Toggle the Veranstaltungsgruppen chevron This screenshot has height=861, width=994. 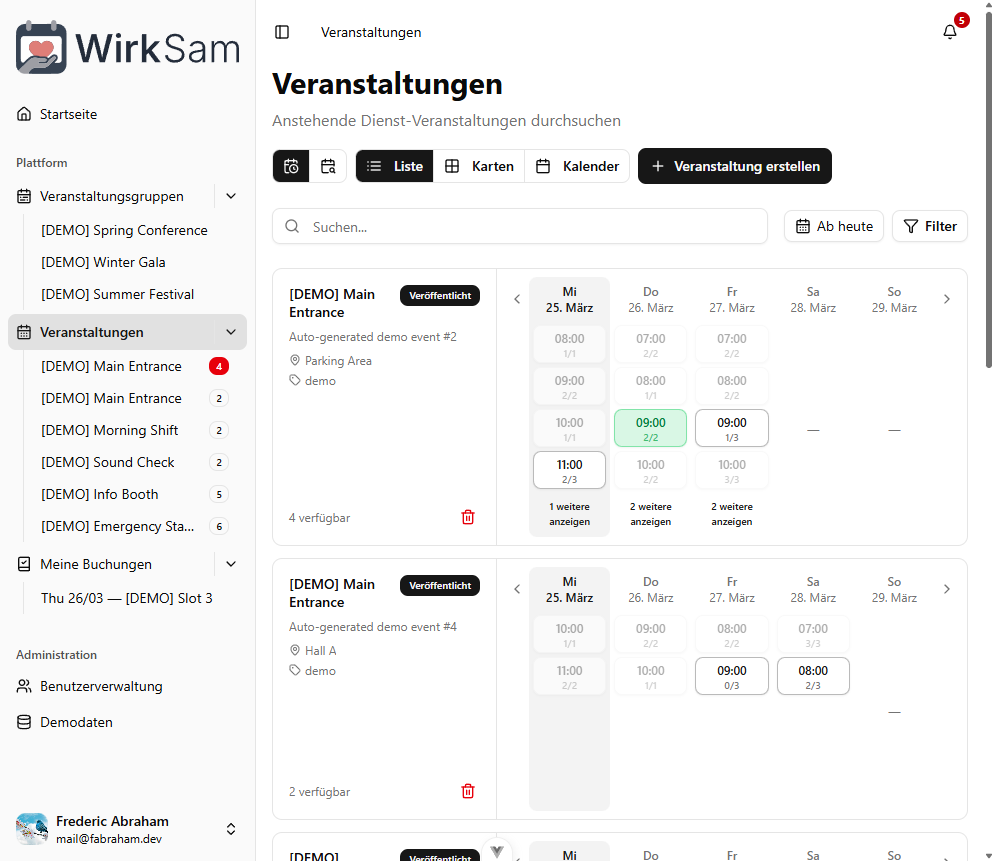231,197
